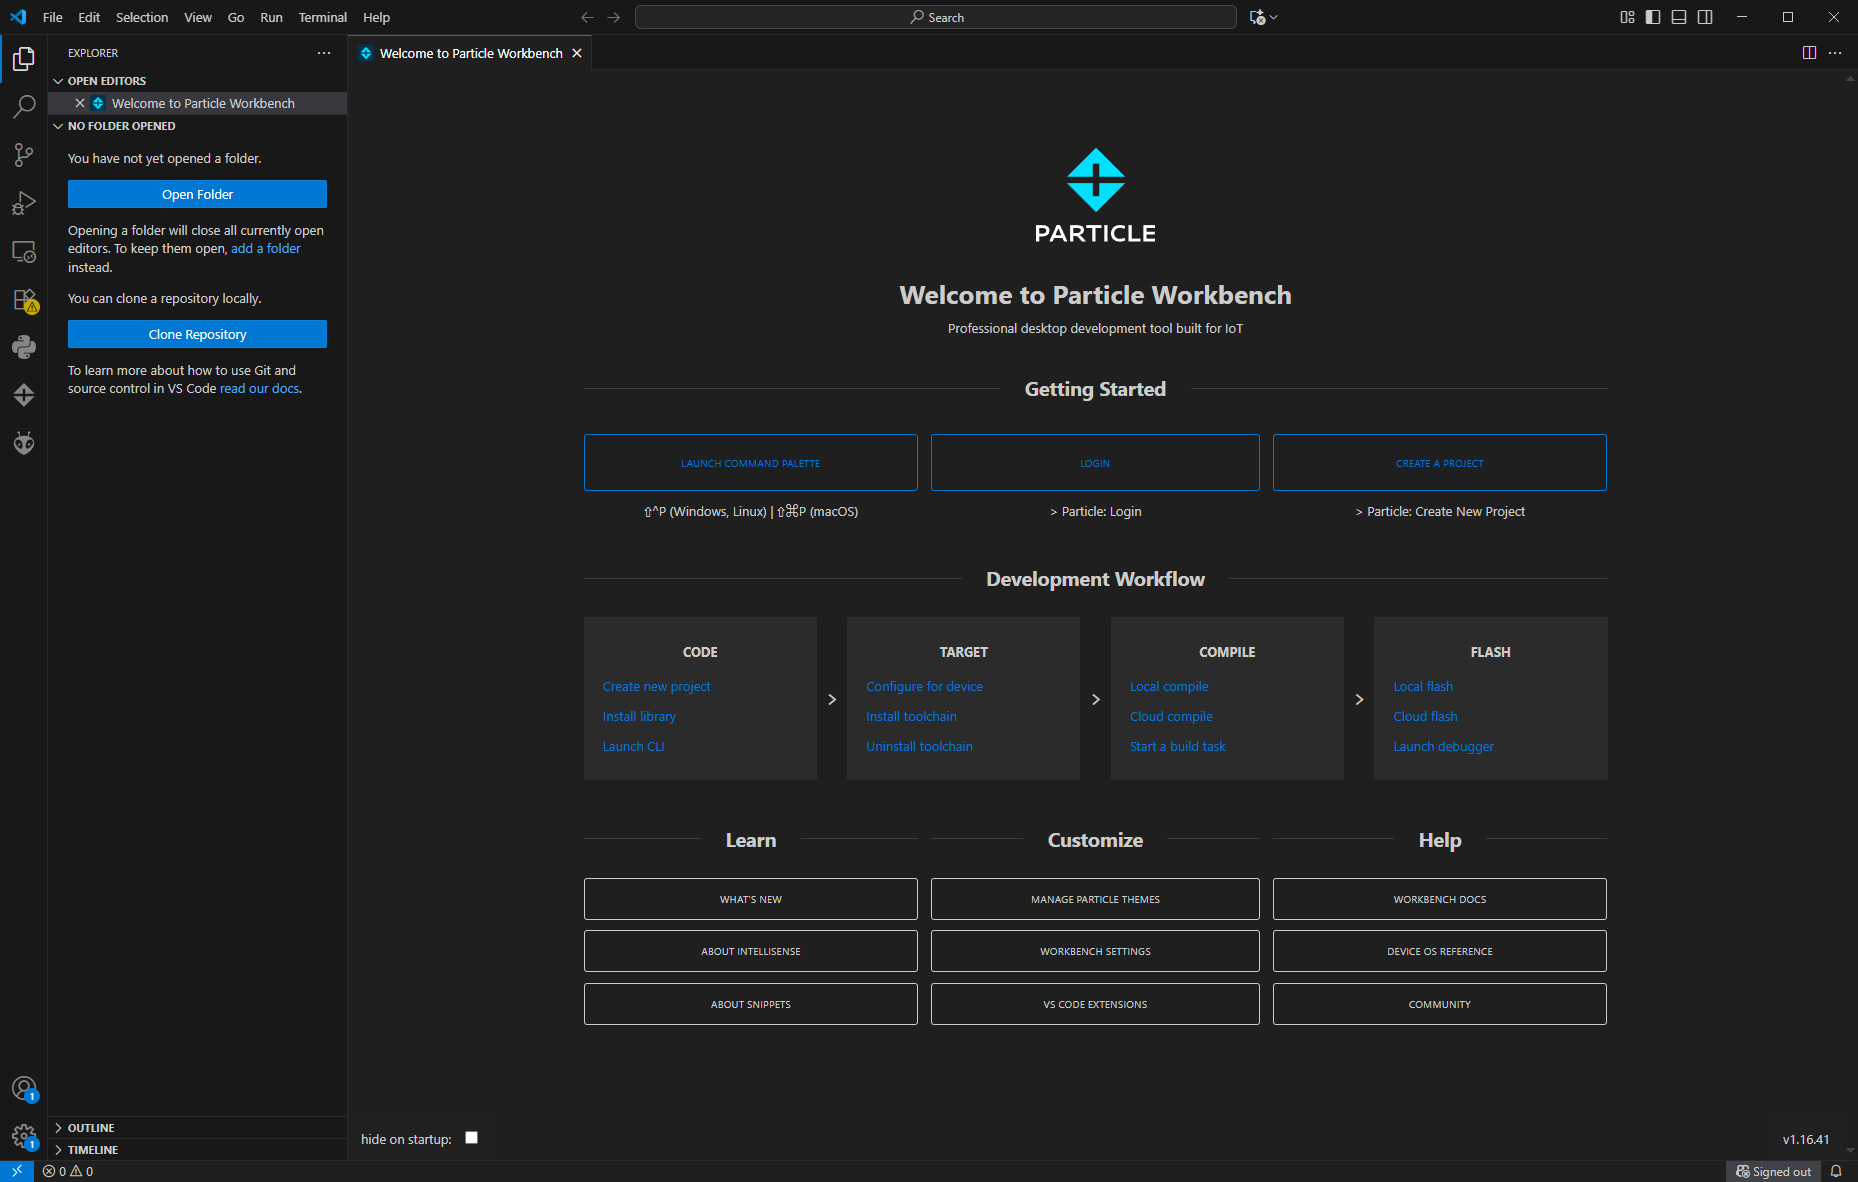Click the Clone Repository button
The height and width of the screenshot is (1182, 1858).
tap(197, 333)
